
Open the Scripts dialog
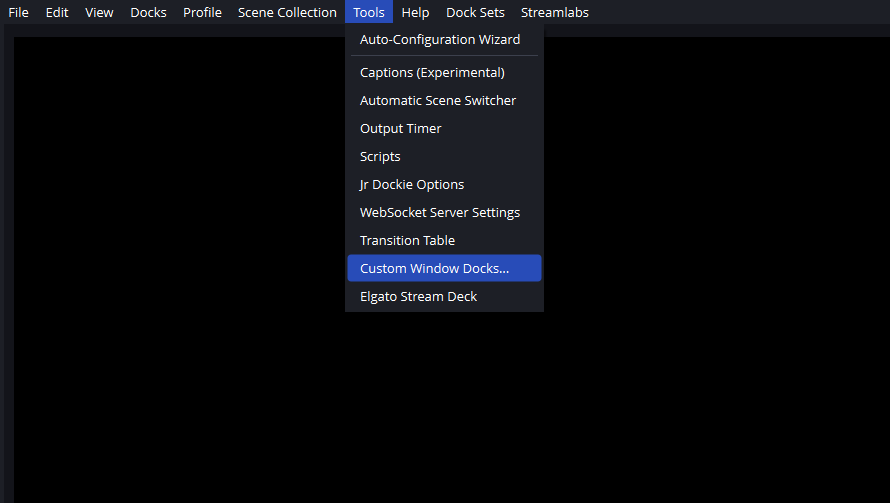click(x=380, y=157)
